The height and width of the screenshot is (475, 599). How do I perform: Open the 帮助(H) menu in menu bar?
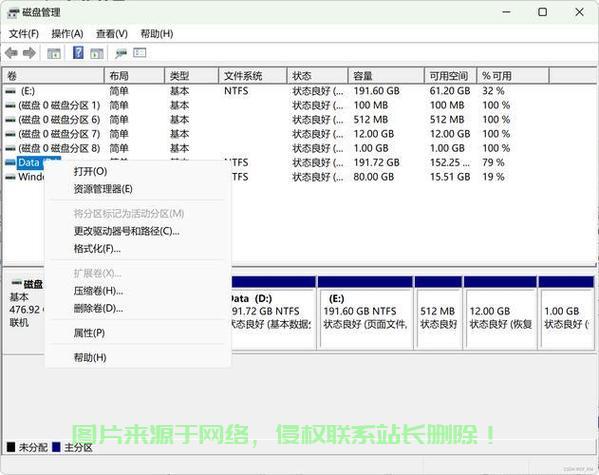click(157, 34)
